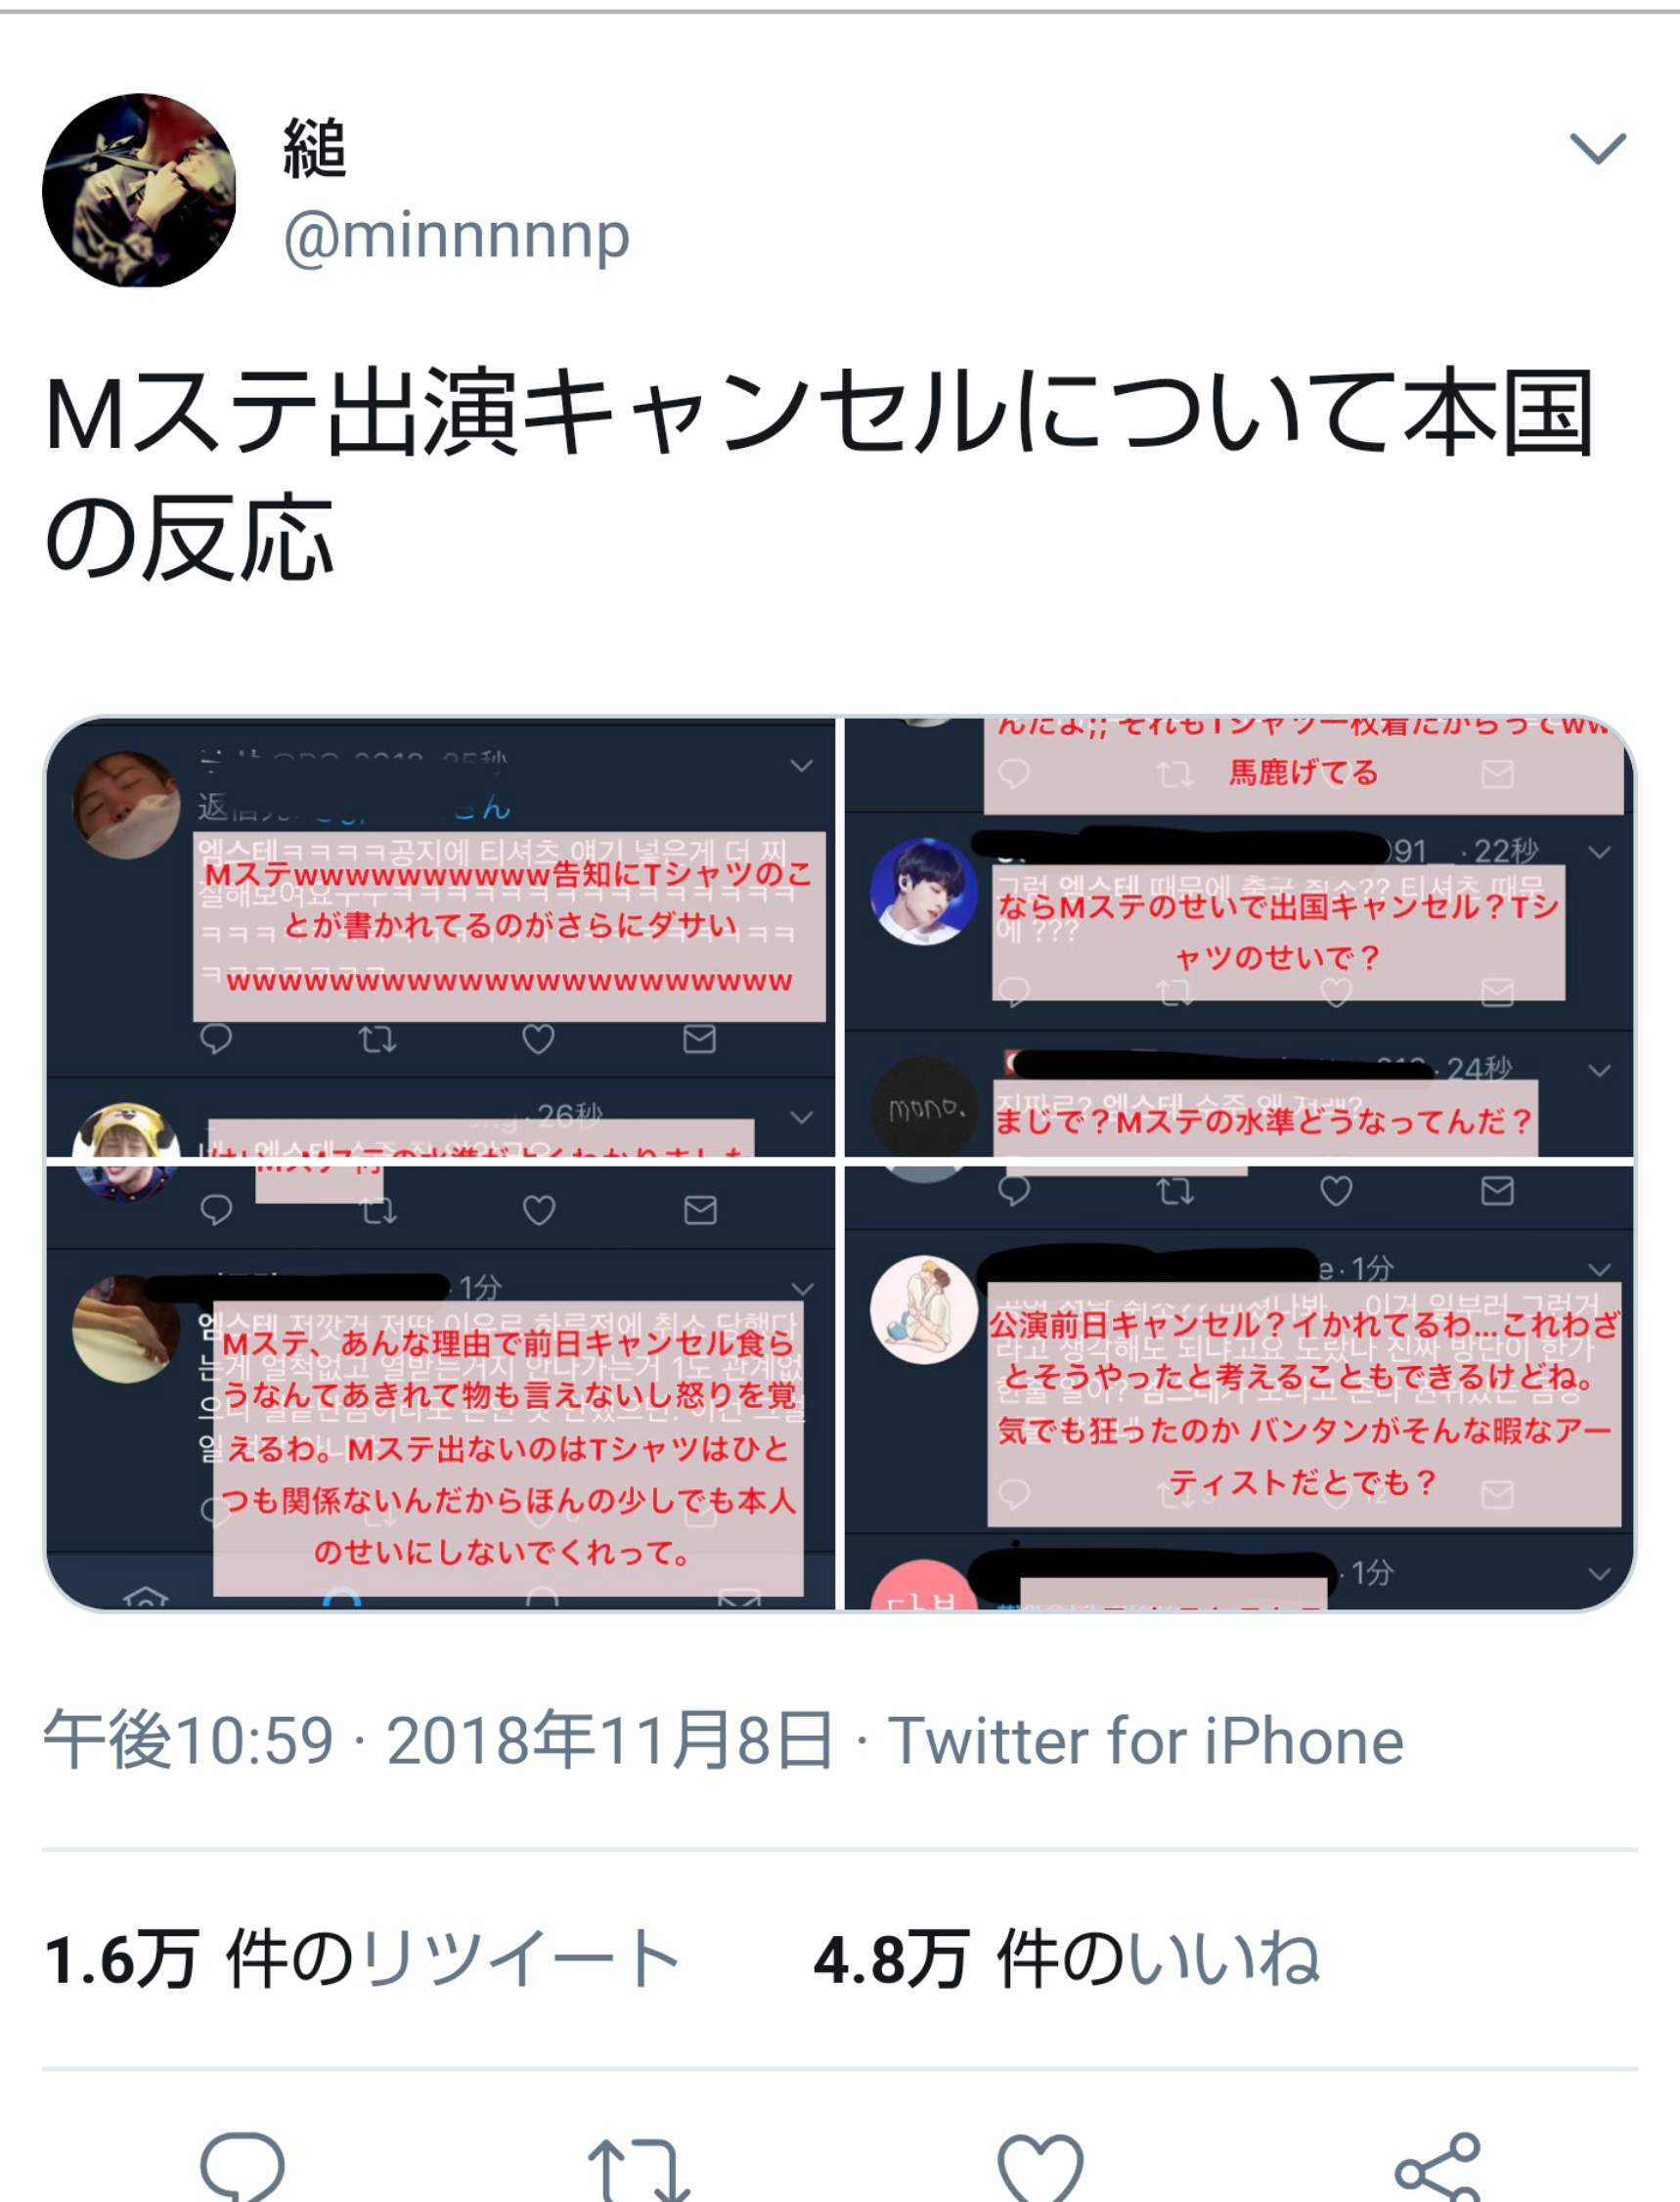Tap the Twitter for iPhone source label

pyautogui.click(x=1146, y=1741)
